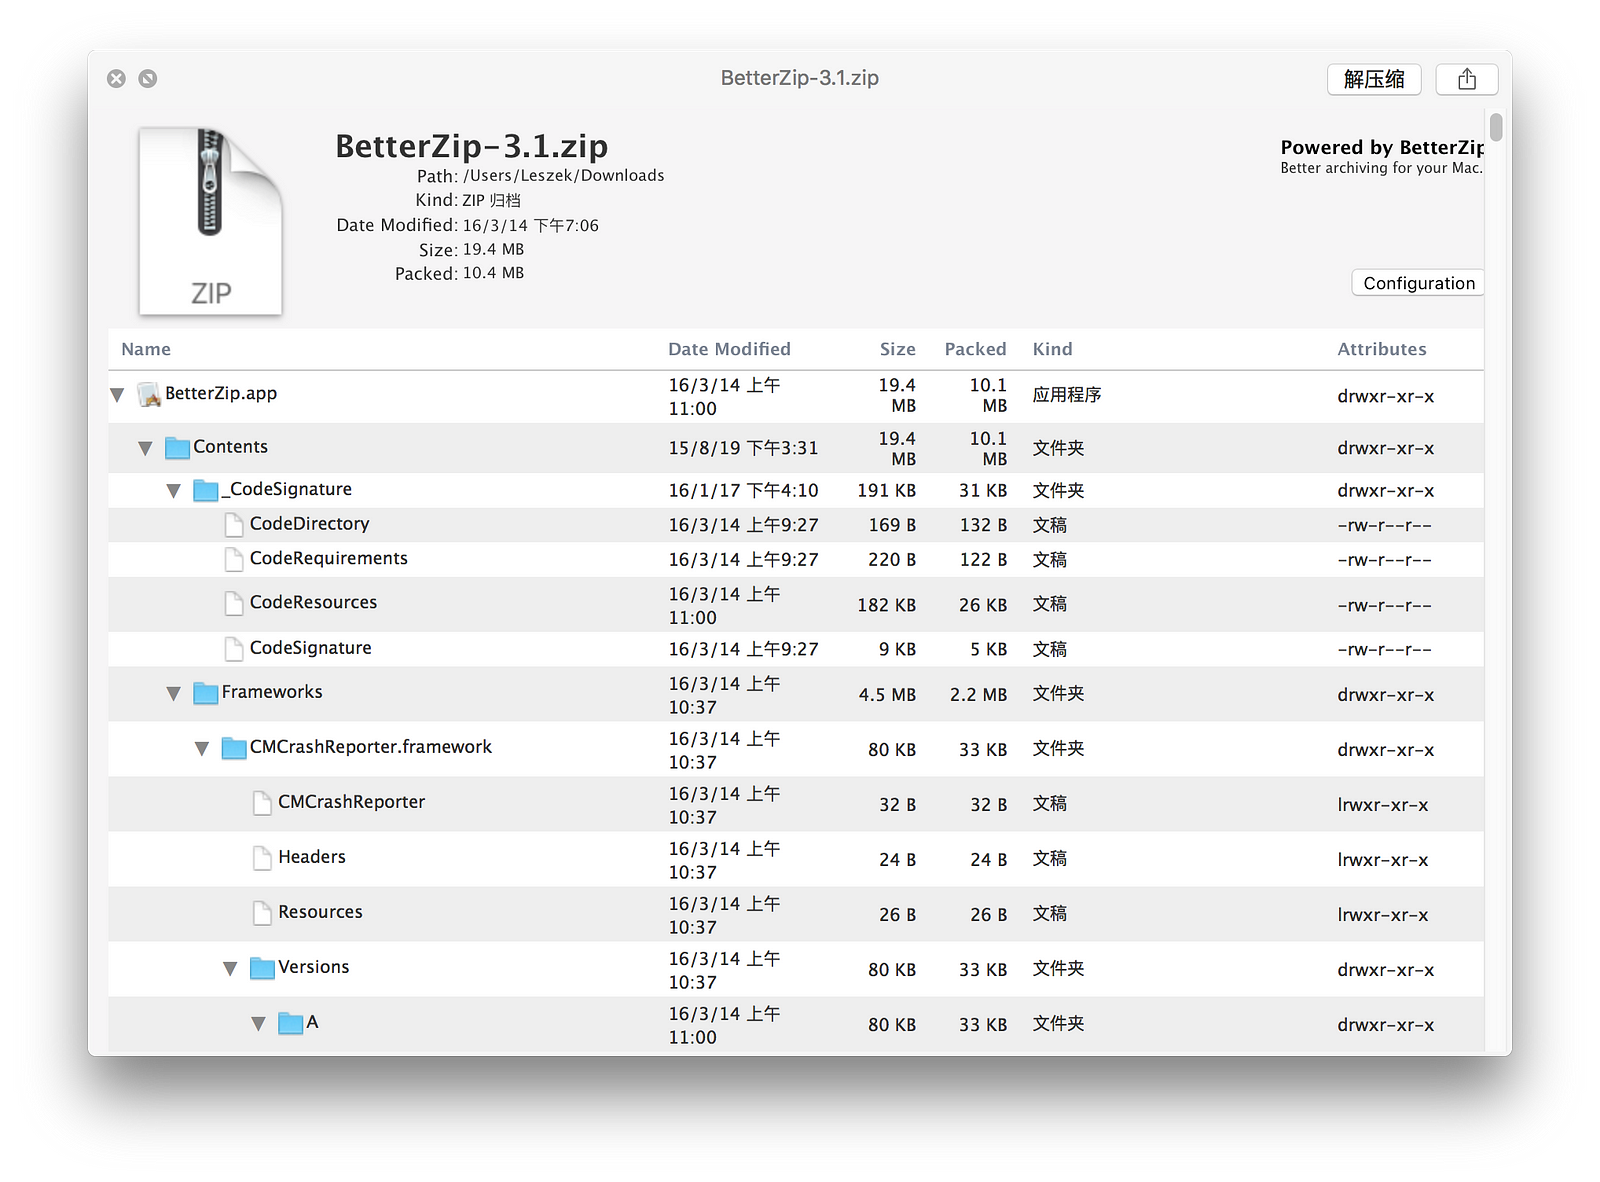Select the BetterZip.app row name
The height and width of the screenshot is (1182, 1600).
point(221,393)
